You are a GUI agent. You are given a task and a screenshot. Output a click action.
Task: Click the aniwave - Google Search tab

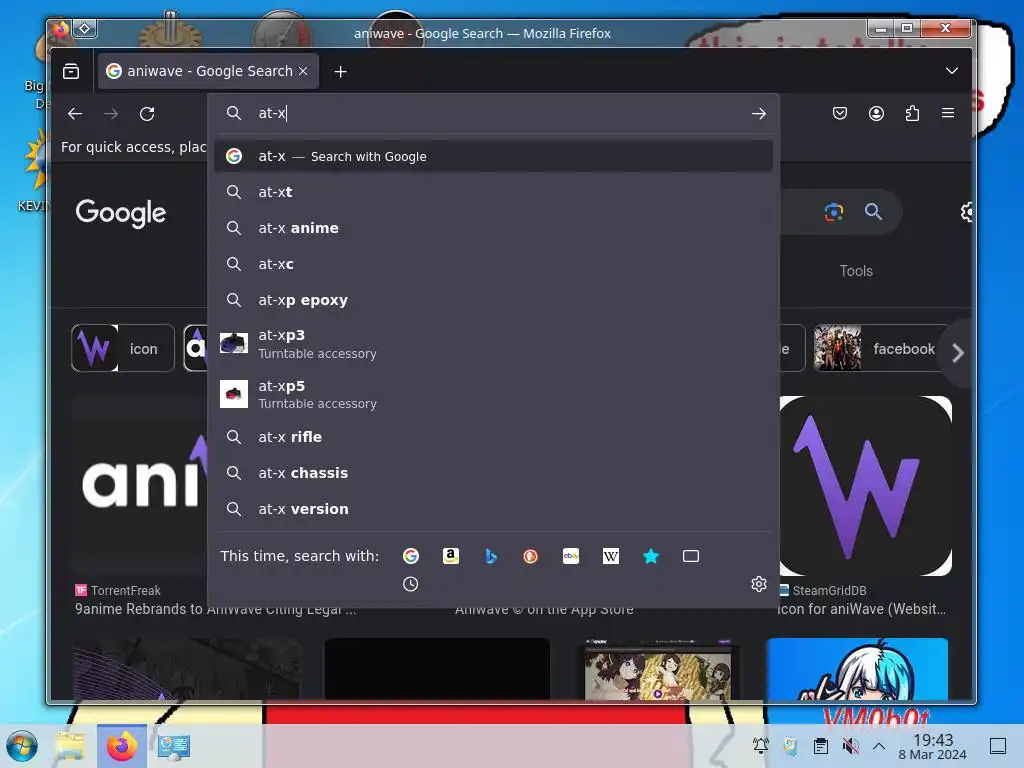click(x=209, y=71)
